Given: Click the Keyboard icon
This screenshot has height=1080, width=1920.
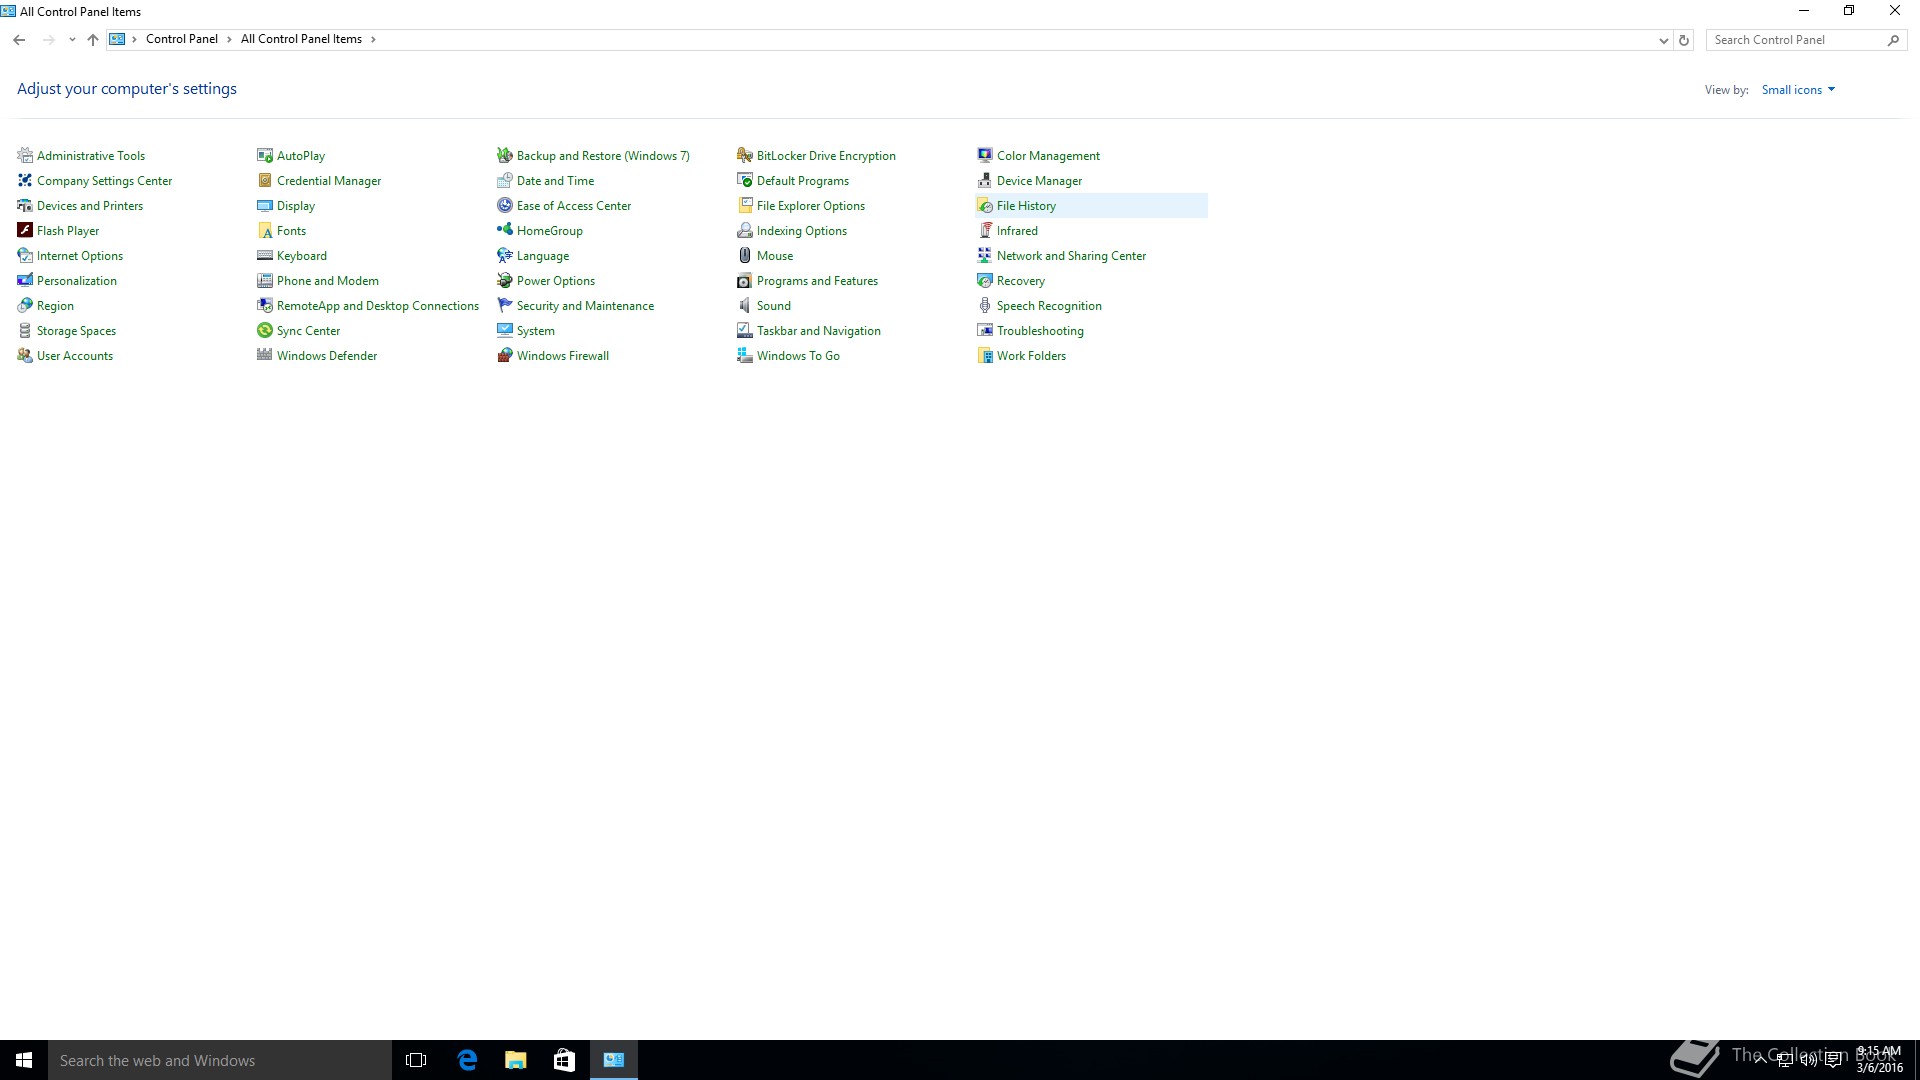Looking at the screenshot, I should [x=265, y=255].
